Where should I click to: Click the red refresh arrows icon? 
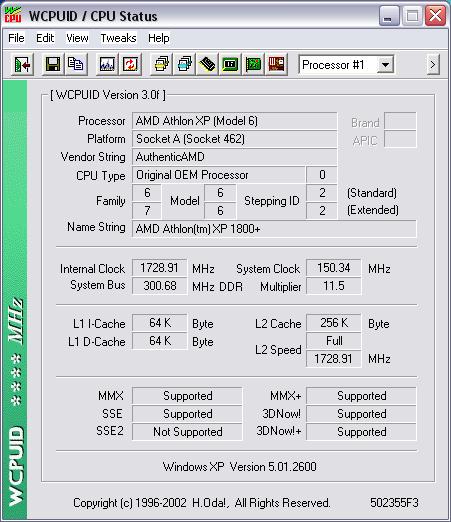point(130,64)
